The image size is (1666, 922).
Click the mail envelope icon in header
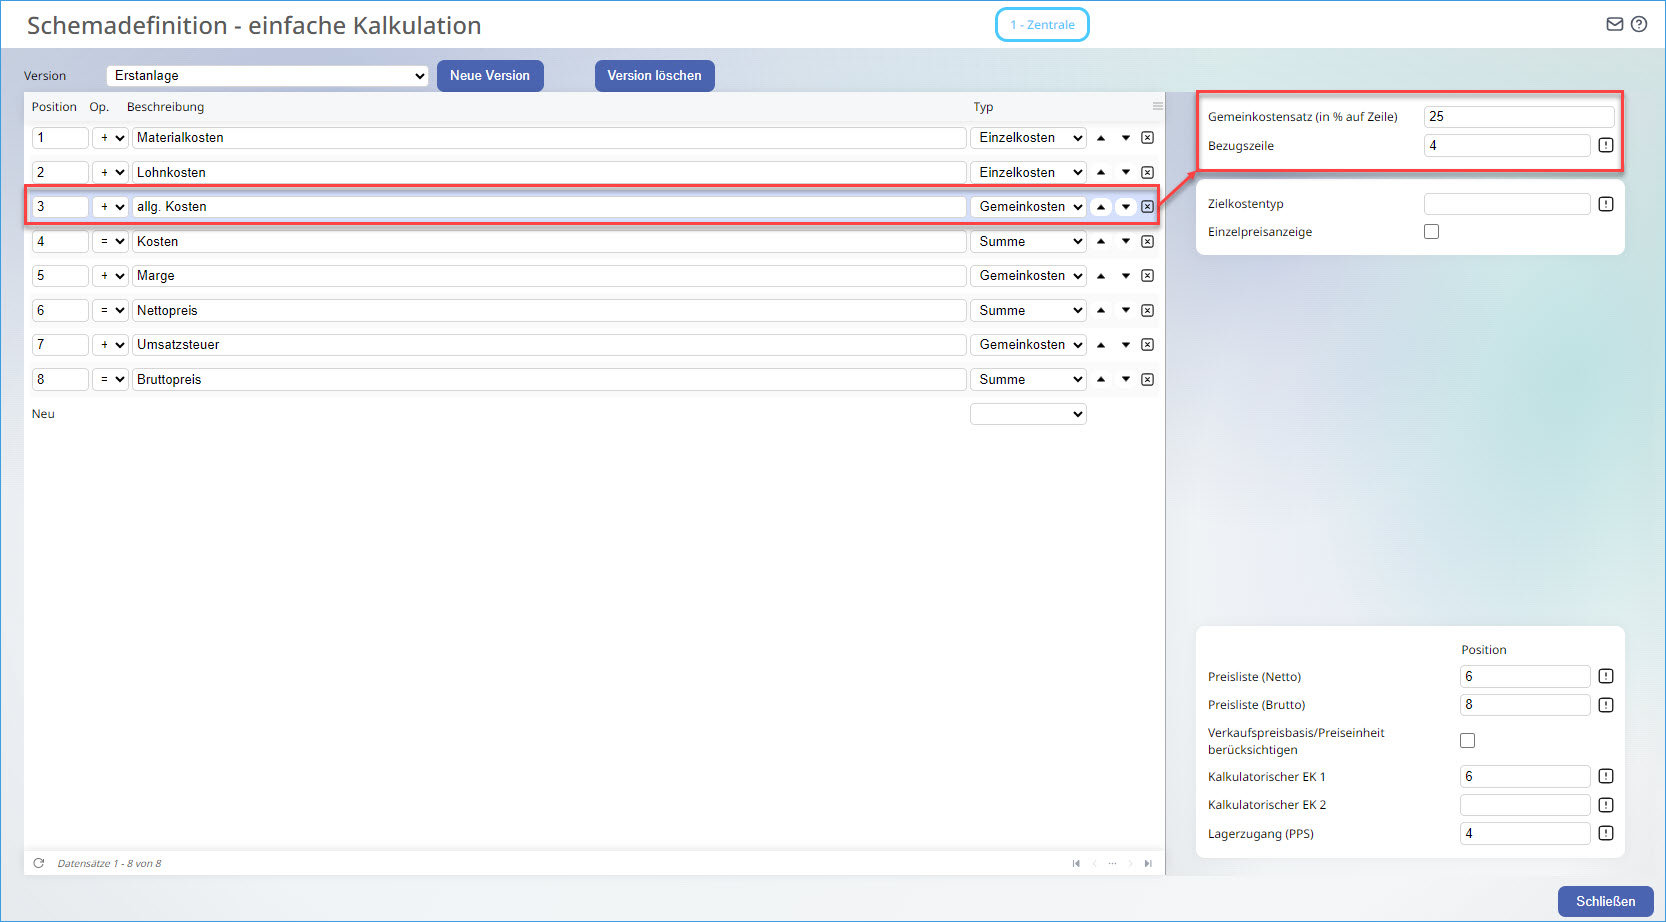click(x=1614, y=24)
